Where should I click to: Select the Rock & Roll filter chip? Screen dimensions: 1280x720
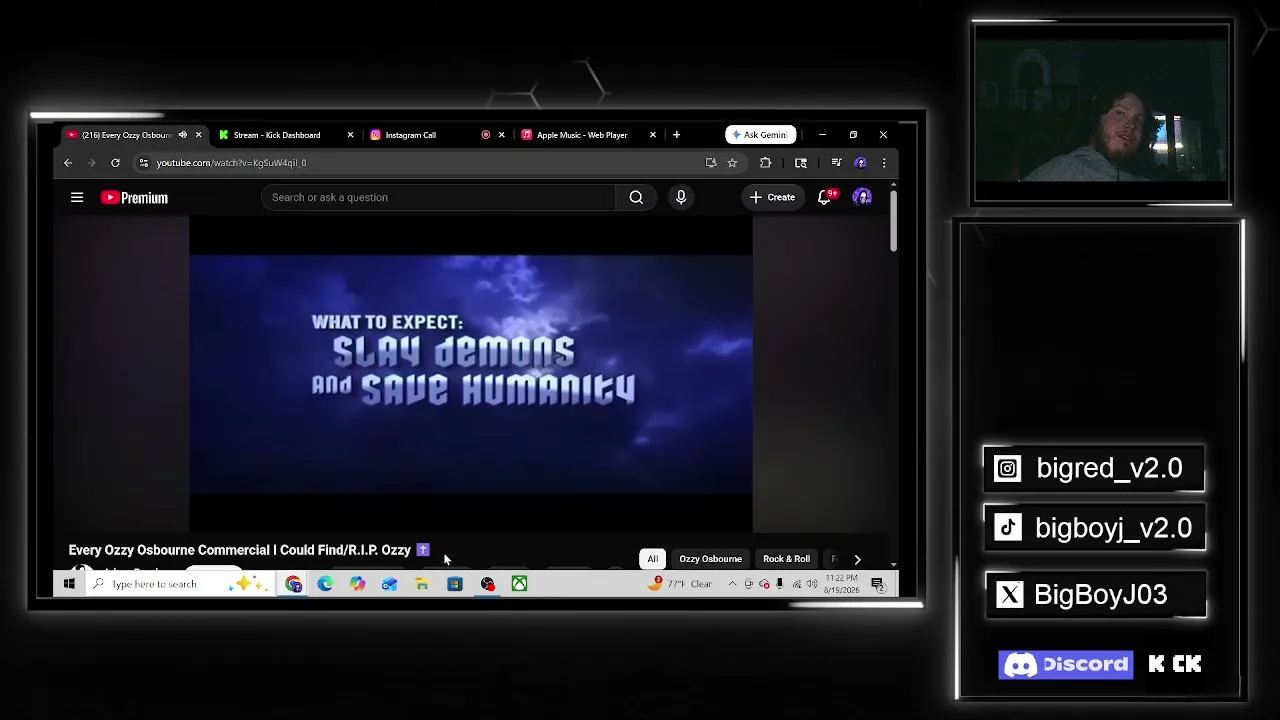coord(786,559)
